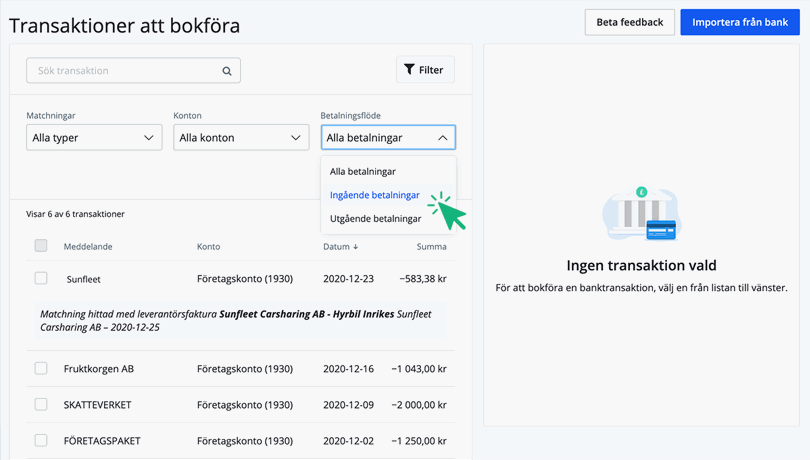
Task: Tick the select-all checkbox beside Meddelande
Action: coord(41,246)
